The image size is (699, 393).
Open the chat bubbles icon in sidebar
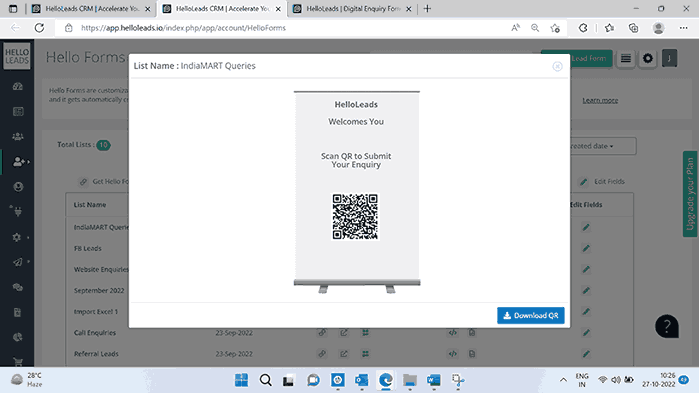tap(18, 287)
